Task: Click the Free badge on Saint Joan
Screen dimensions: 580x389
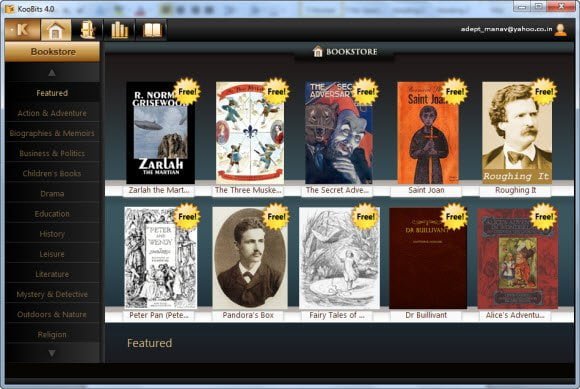Action: (x=455, y=92)
